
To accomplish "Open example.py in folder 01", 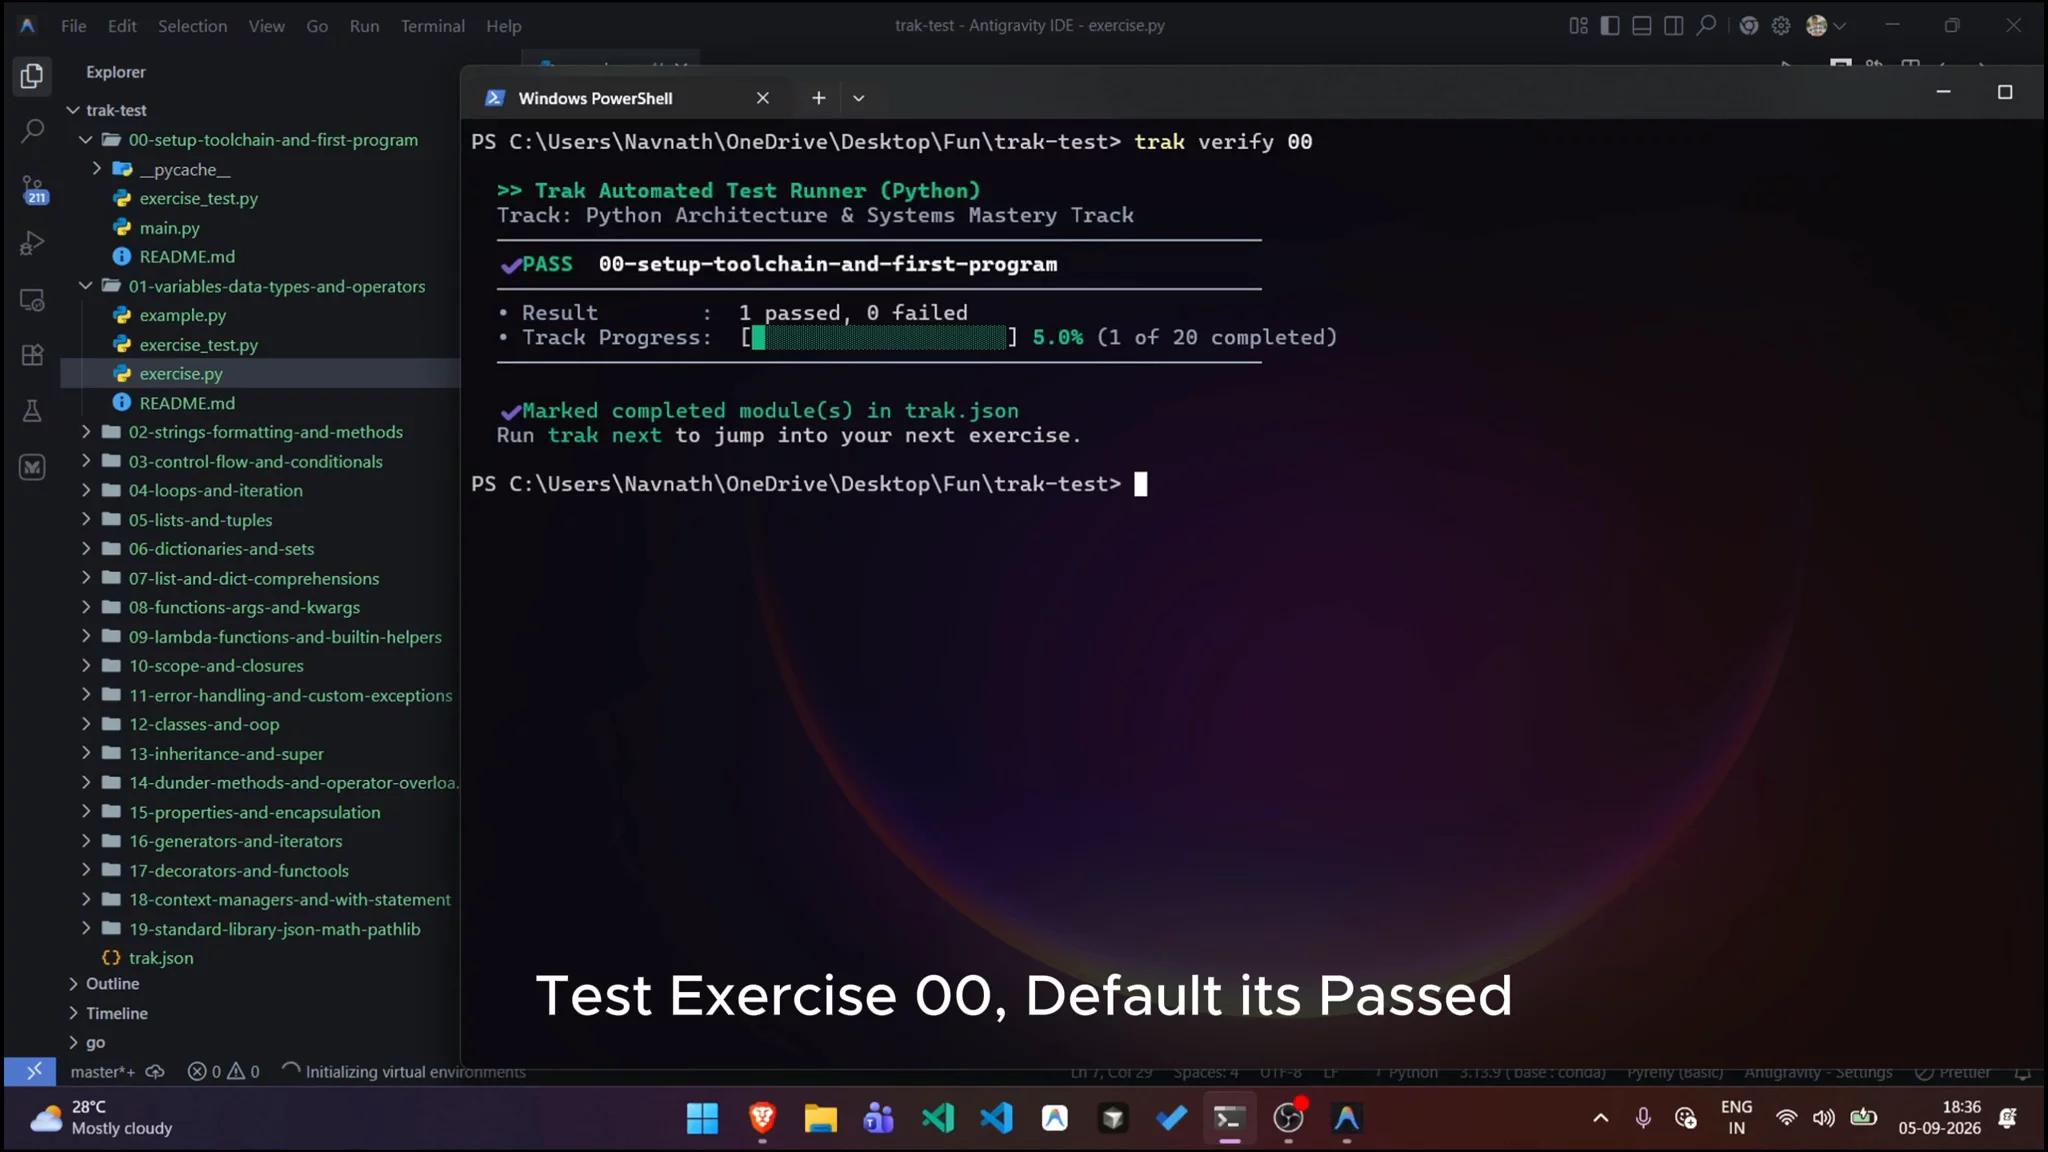I will [182, 315].
